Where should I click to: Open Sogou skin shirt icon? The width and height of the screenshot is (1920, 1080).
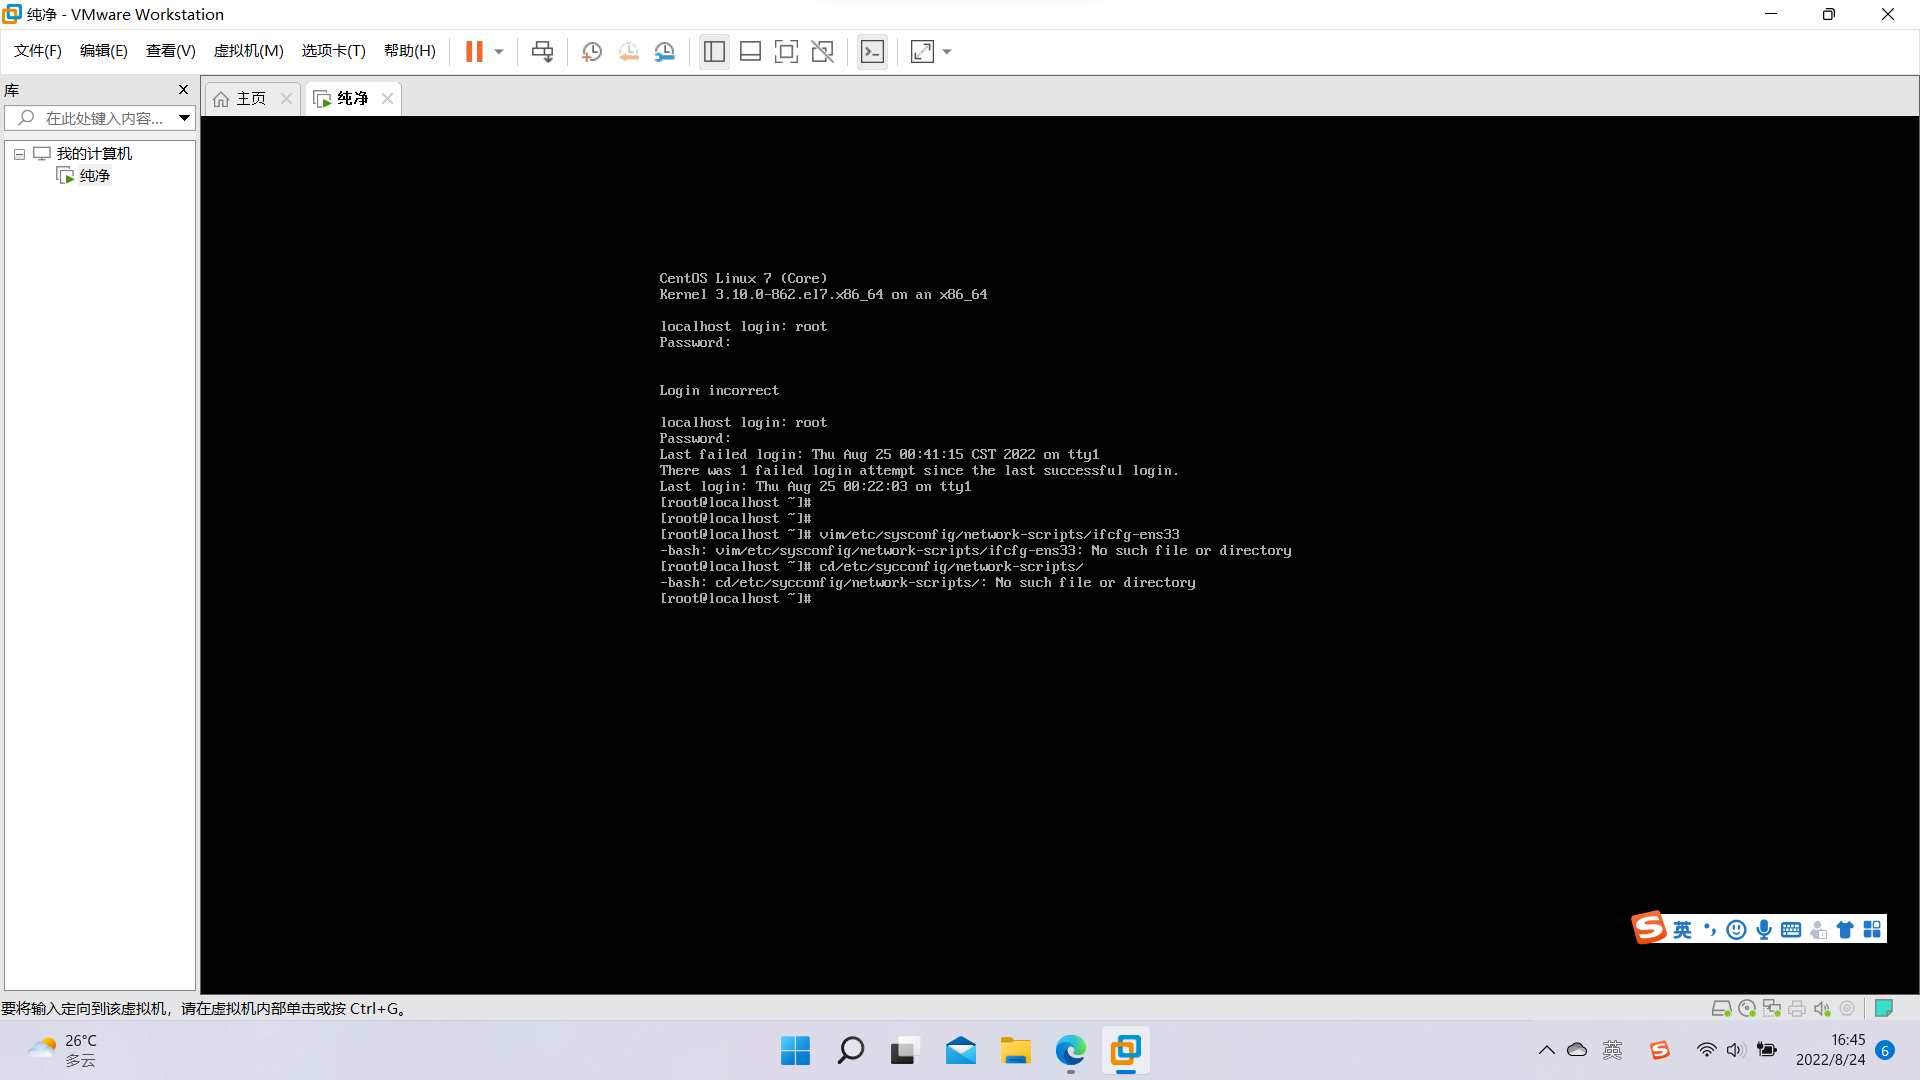(x=1845, y=930)
